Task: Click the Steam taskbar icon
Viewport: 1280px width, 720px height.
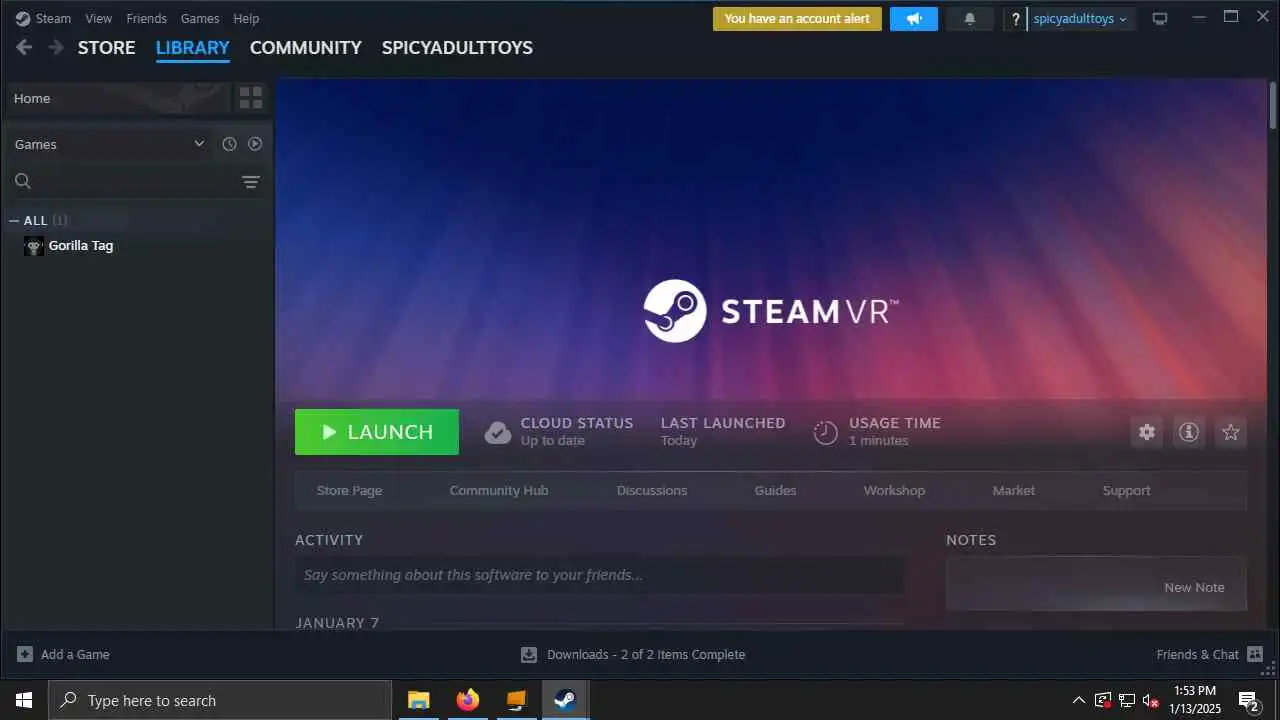Action: point(565,700)
